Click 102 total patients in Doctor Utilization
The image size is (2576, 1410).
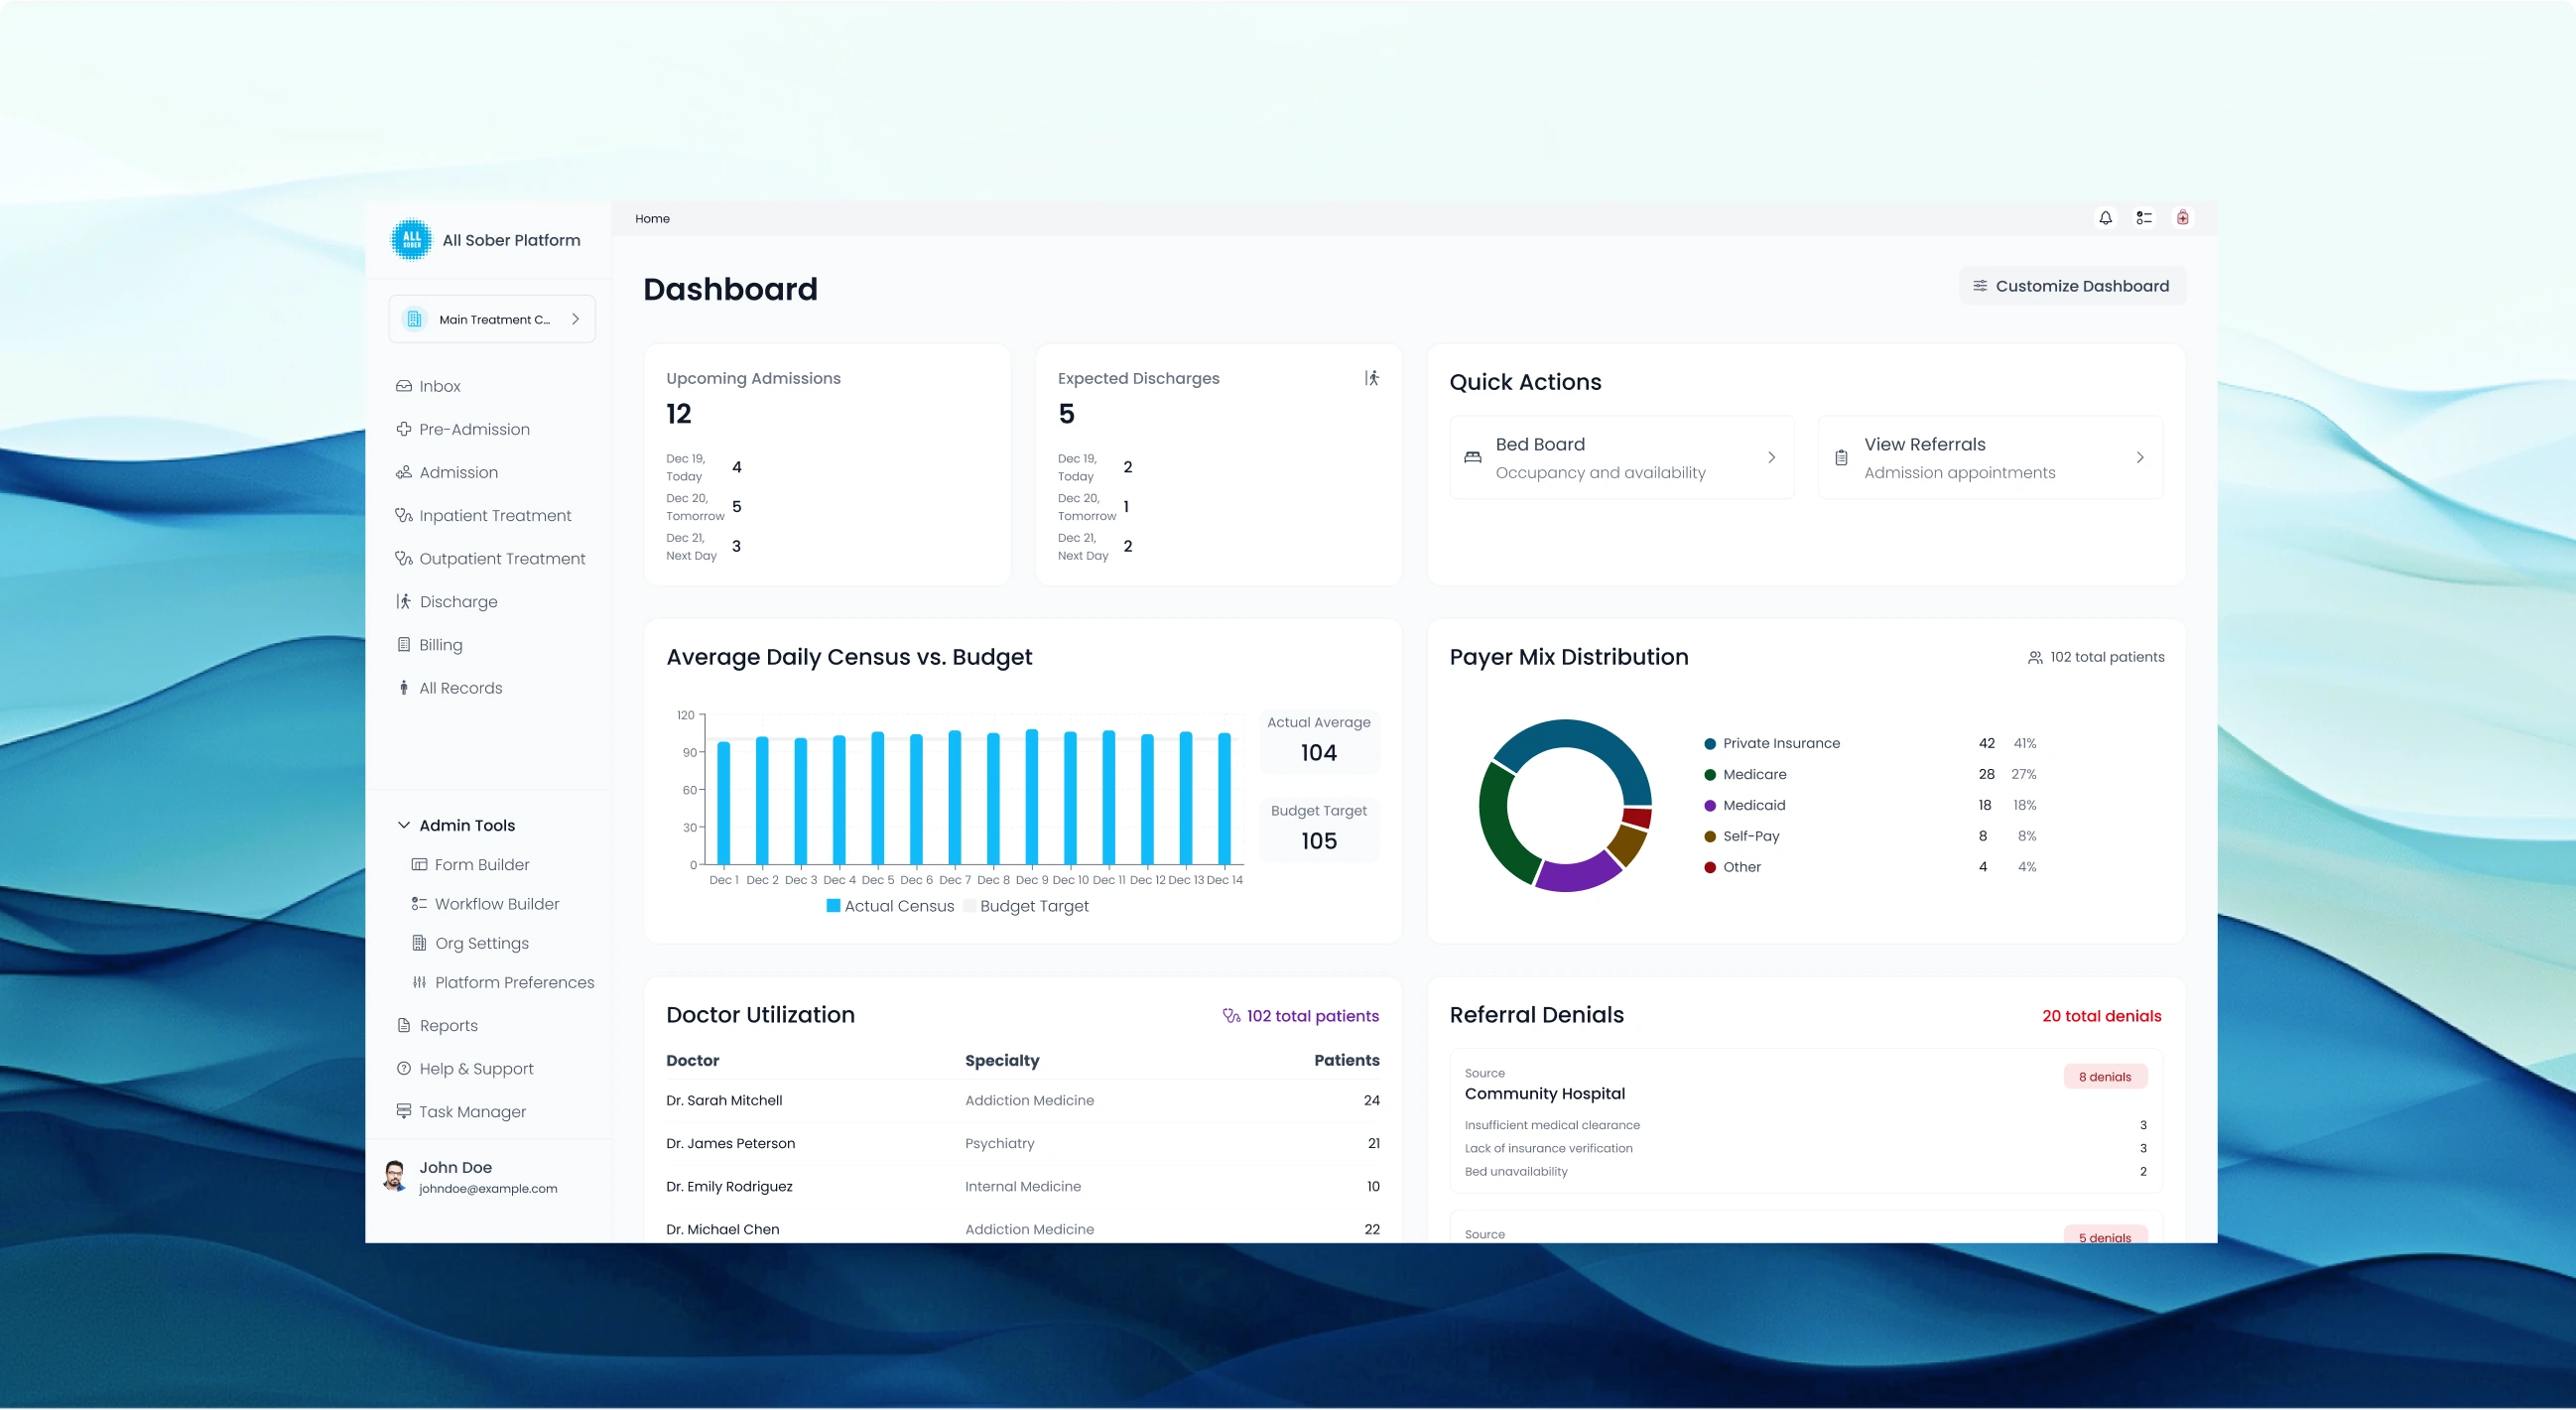pyautogui.click(x=1301, y=1015)
